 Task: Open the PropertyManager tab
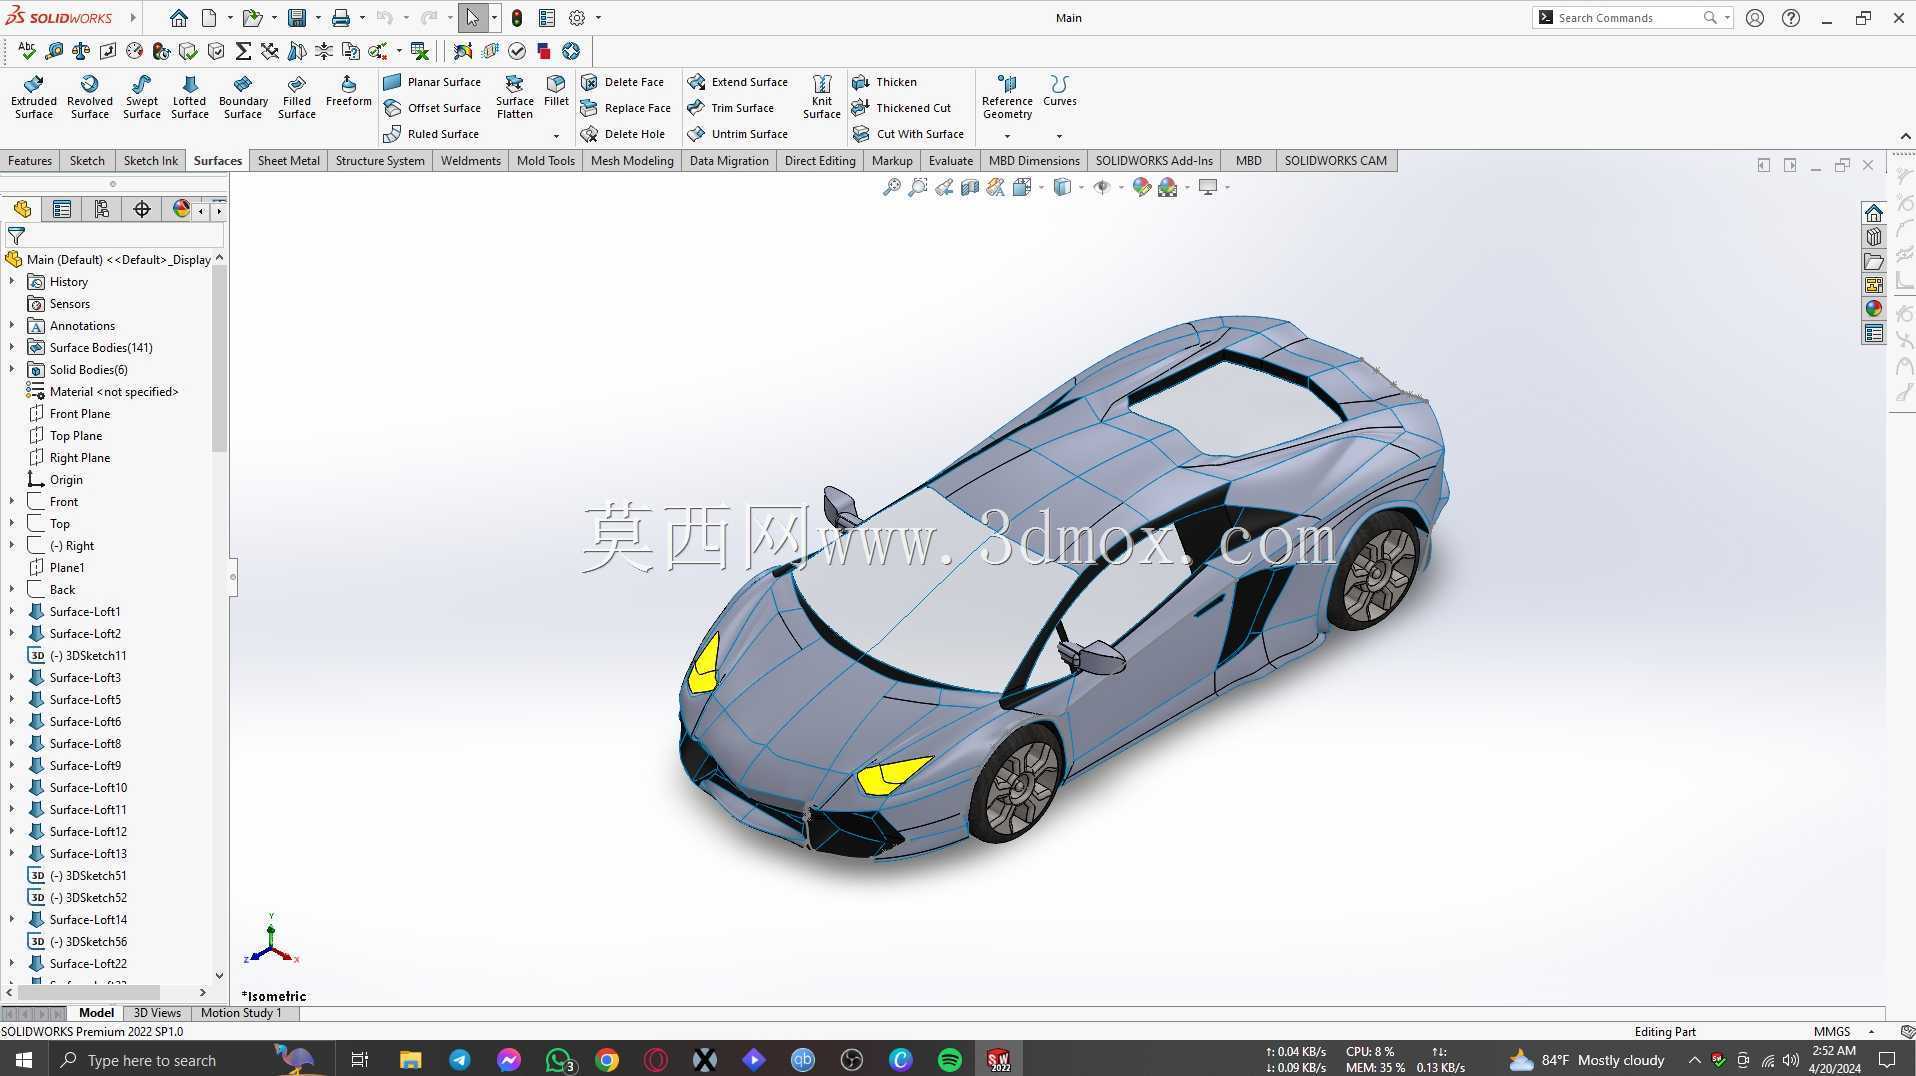62,209
